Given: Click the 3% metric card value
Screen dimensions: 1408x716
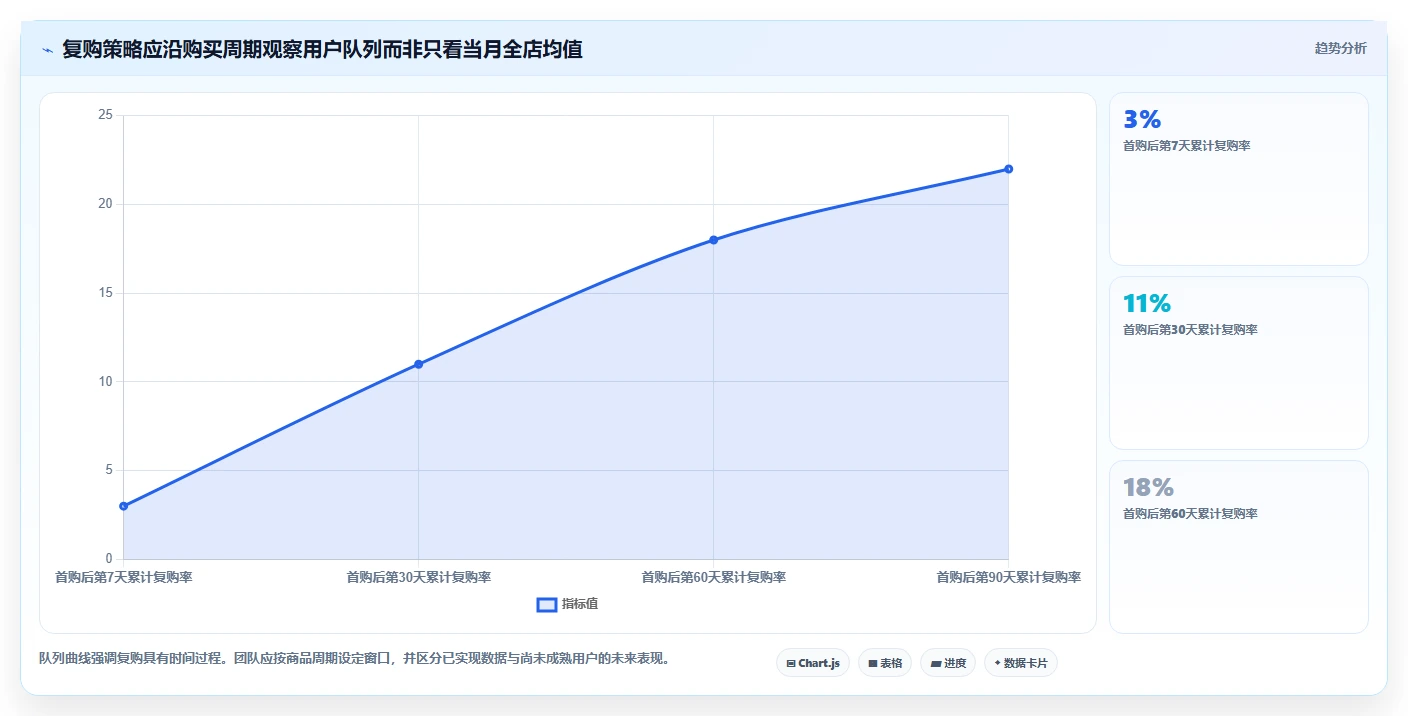Looking at the screenshot, I should (1142, 120).
